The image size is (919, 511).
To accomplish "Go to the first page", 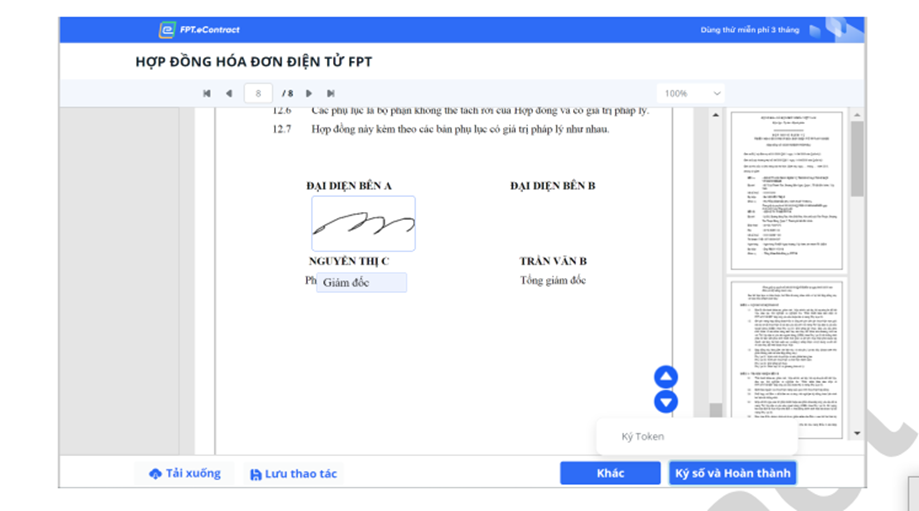I will [x=207, y=94].
